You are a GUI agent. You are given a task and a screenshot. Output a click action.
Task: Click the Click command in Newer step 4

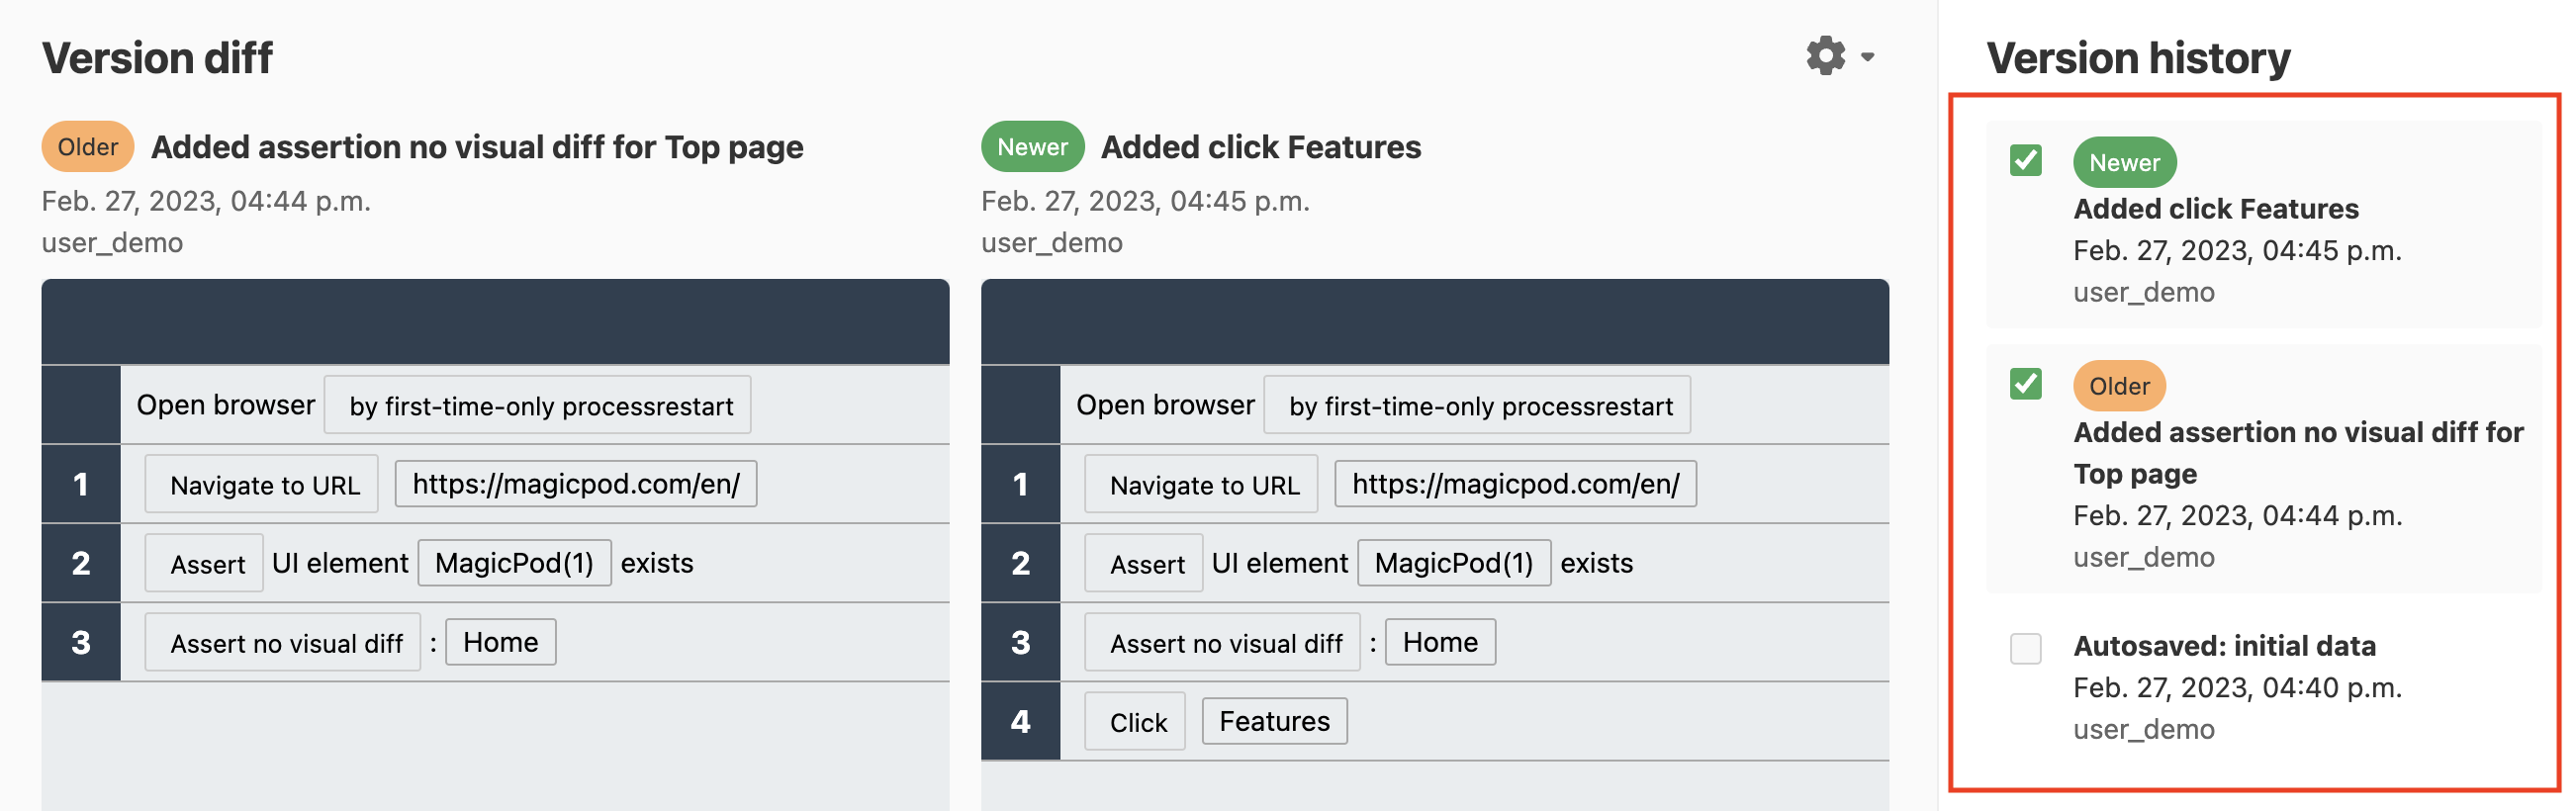tap(1135, 722)
